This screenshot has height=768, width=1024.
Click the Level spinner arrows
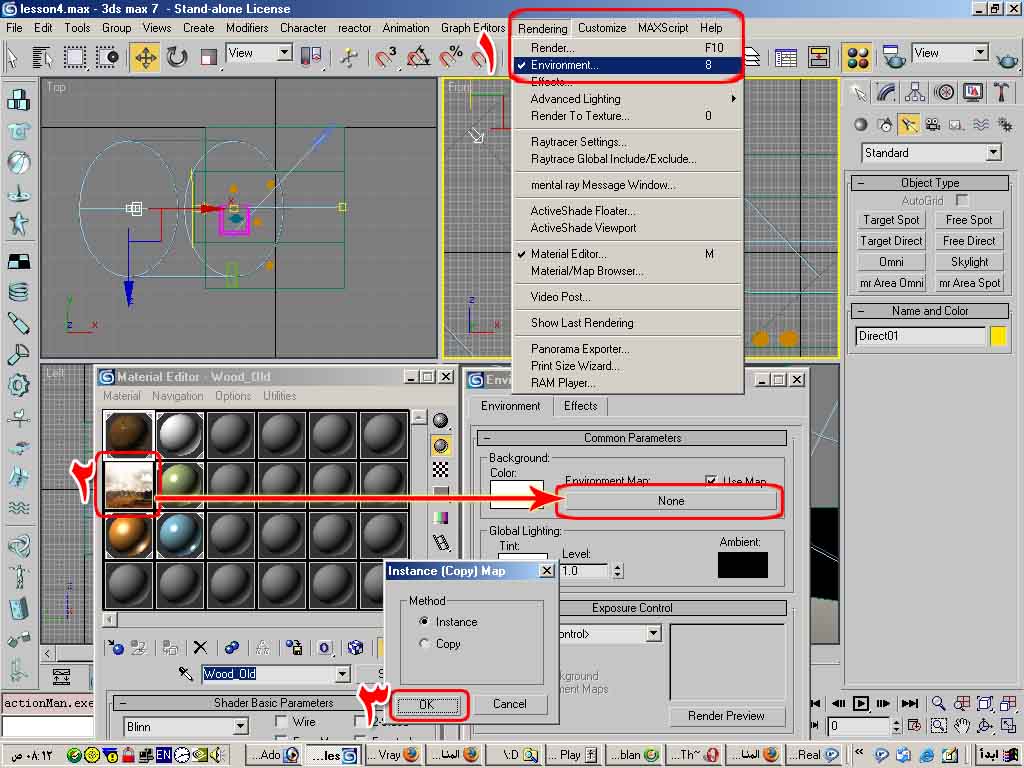pyautogui.click(x=617, y=571)
